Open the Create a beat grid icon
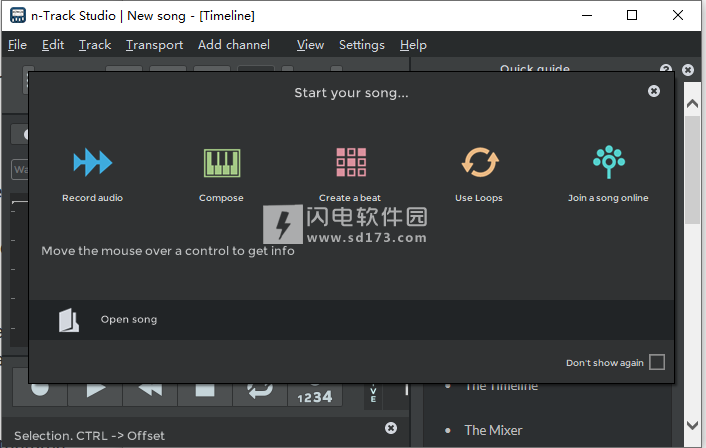 (x=351, y=162)
